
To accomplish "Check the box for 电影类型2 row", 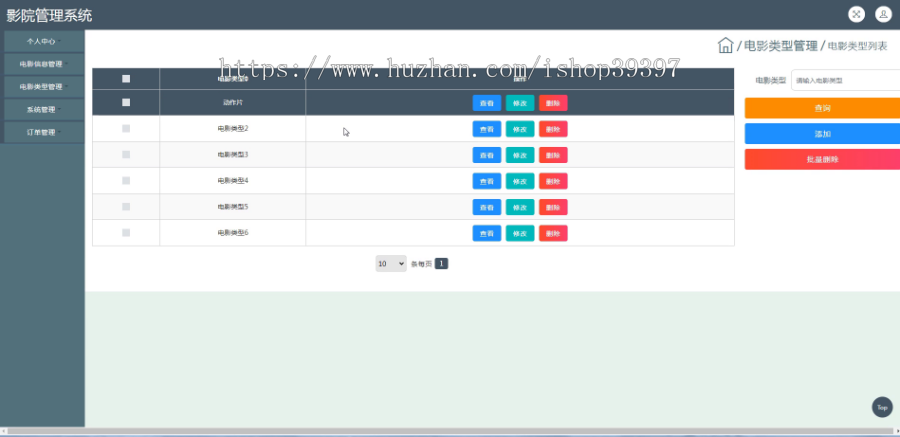I will tap(126, 129).
